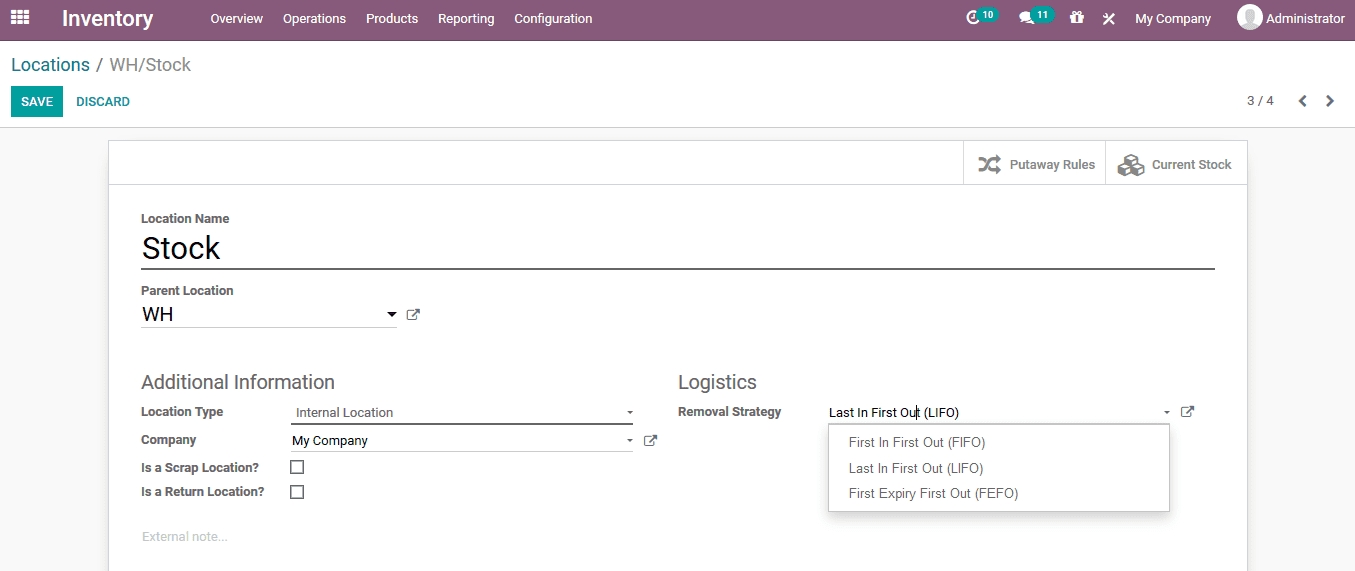Choose First Expiry First Out (FEFO) option
The height and width of the screenshot is (571, 1355).
point(932,493)
